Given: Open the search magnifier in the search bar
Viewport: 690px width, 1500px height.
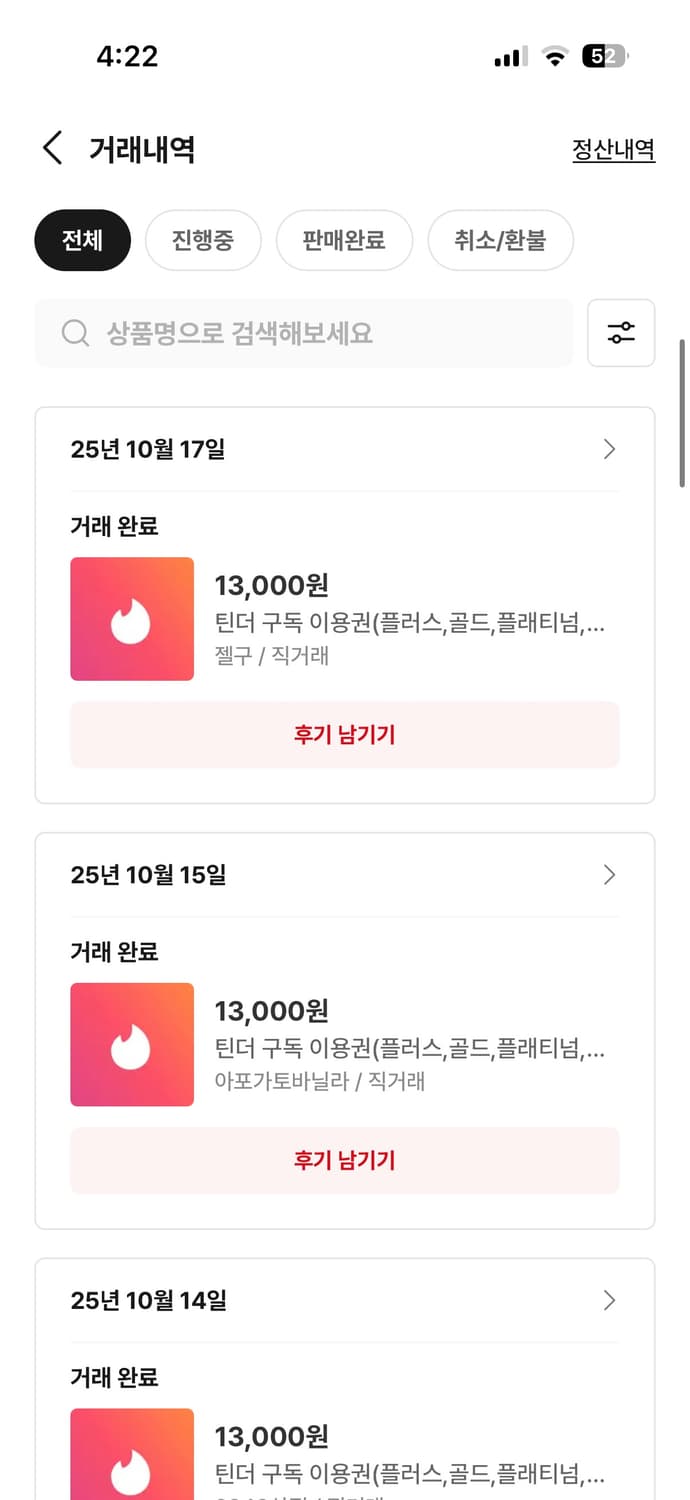Looking at the screenshot, I should [75, 333].
